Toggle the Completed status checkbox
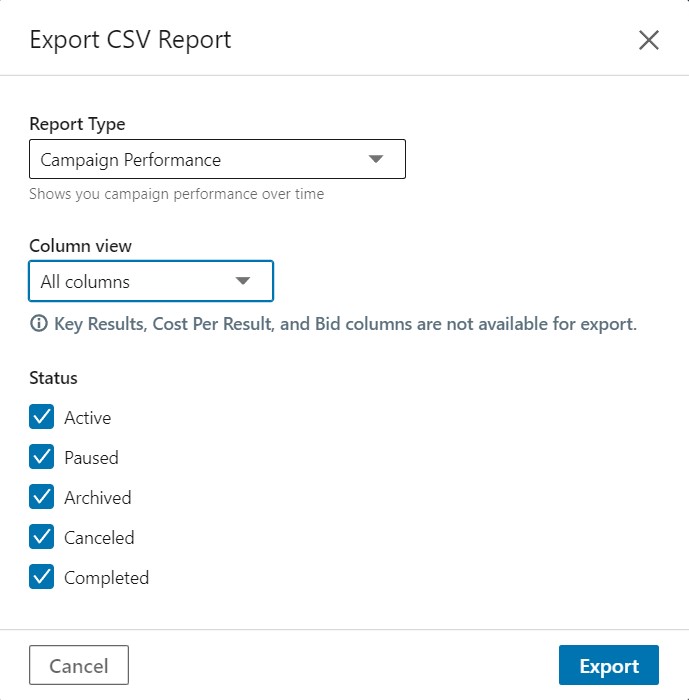Screen dimensions: 689x700 point(42,576)
